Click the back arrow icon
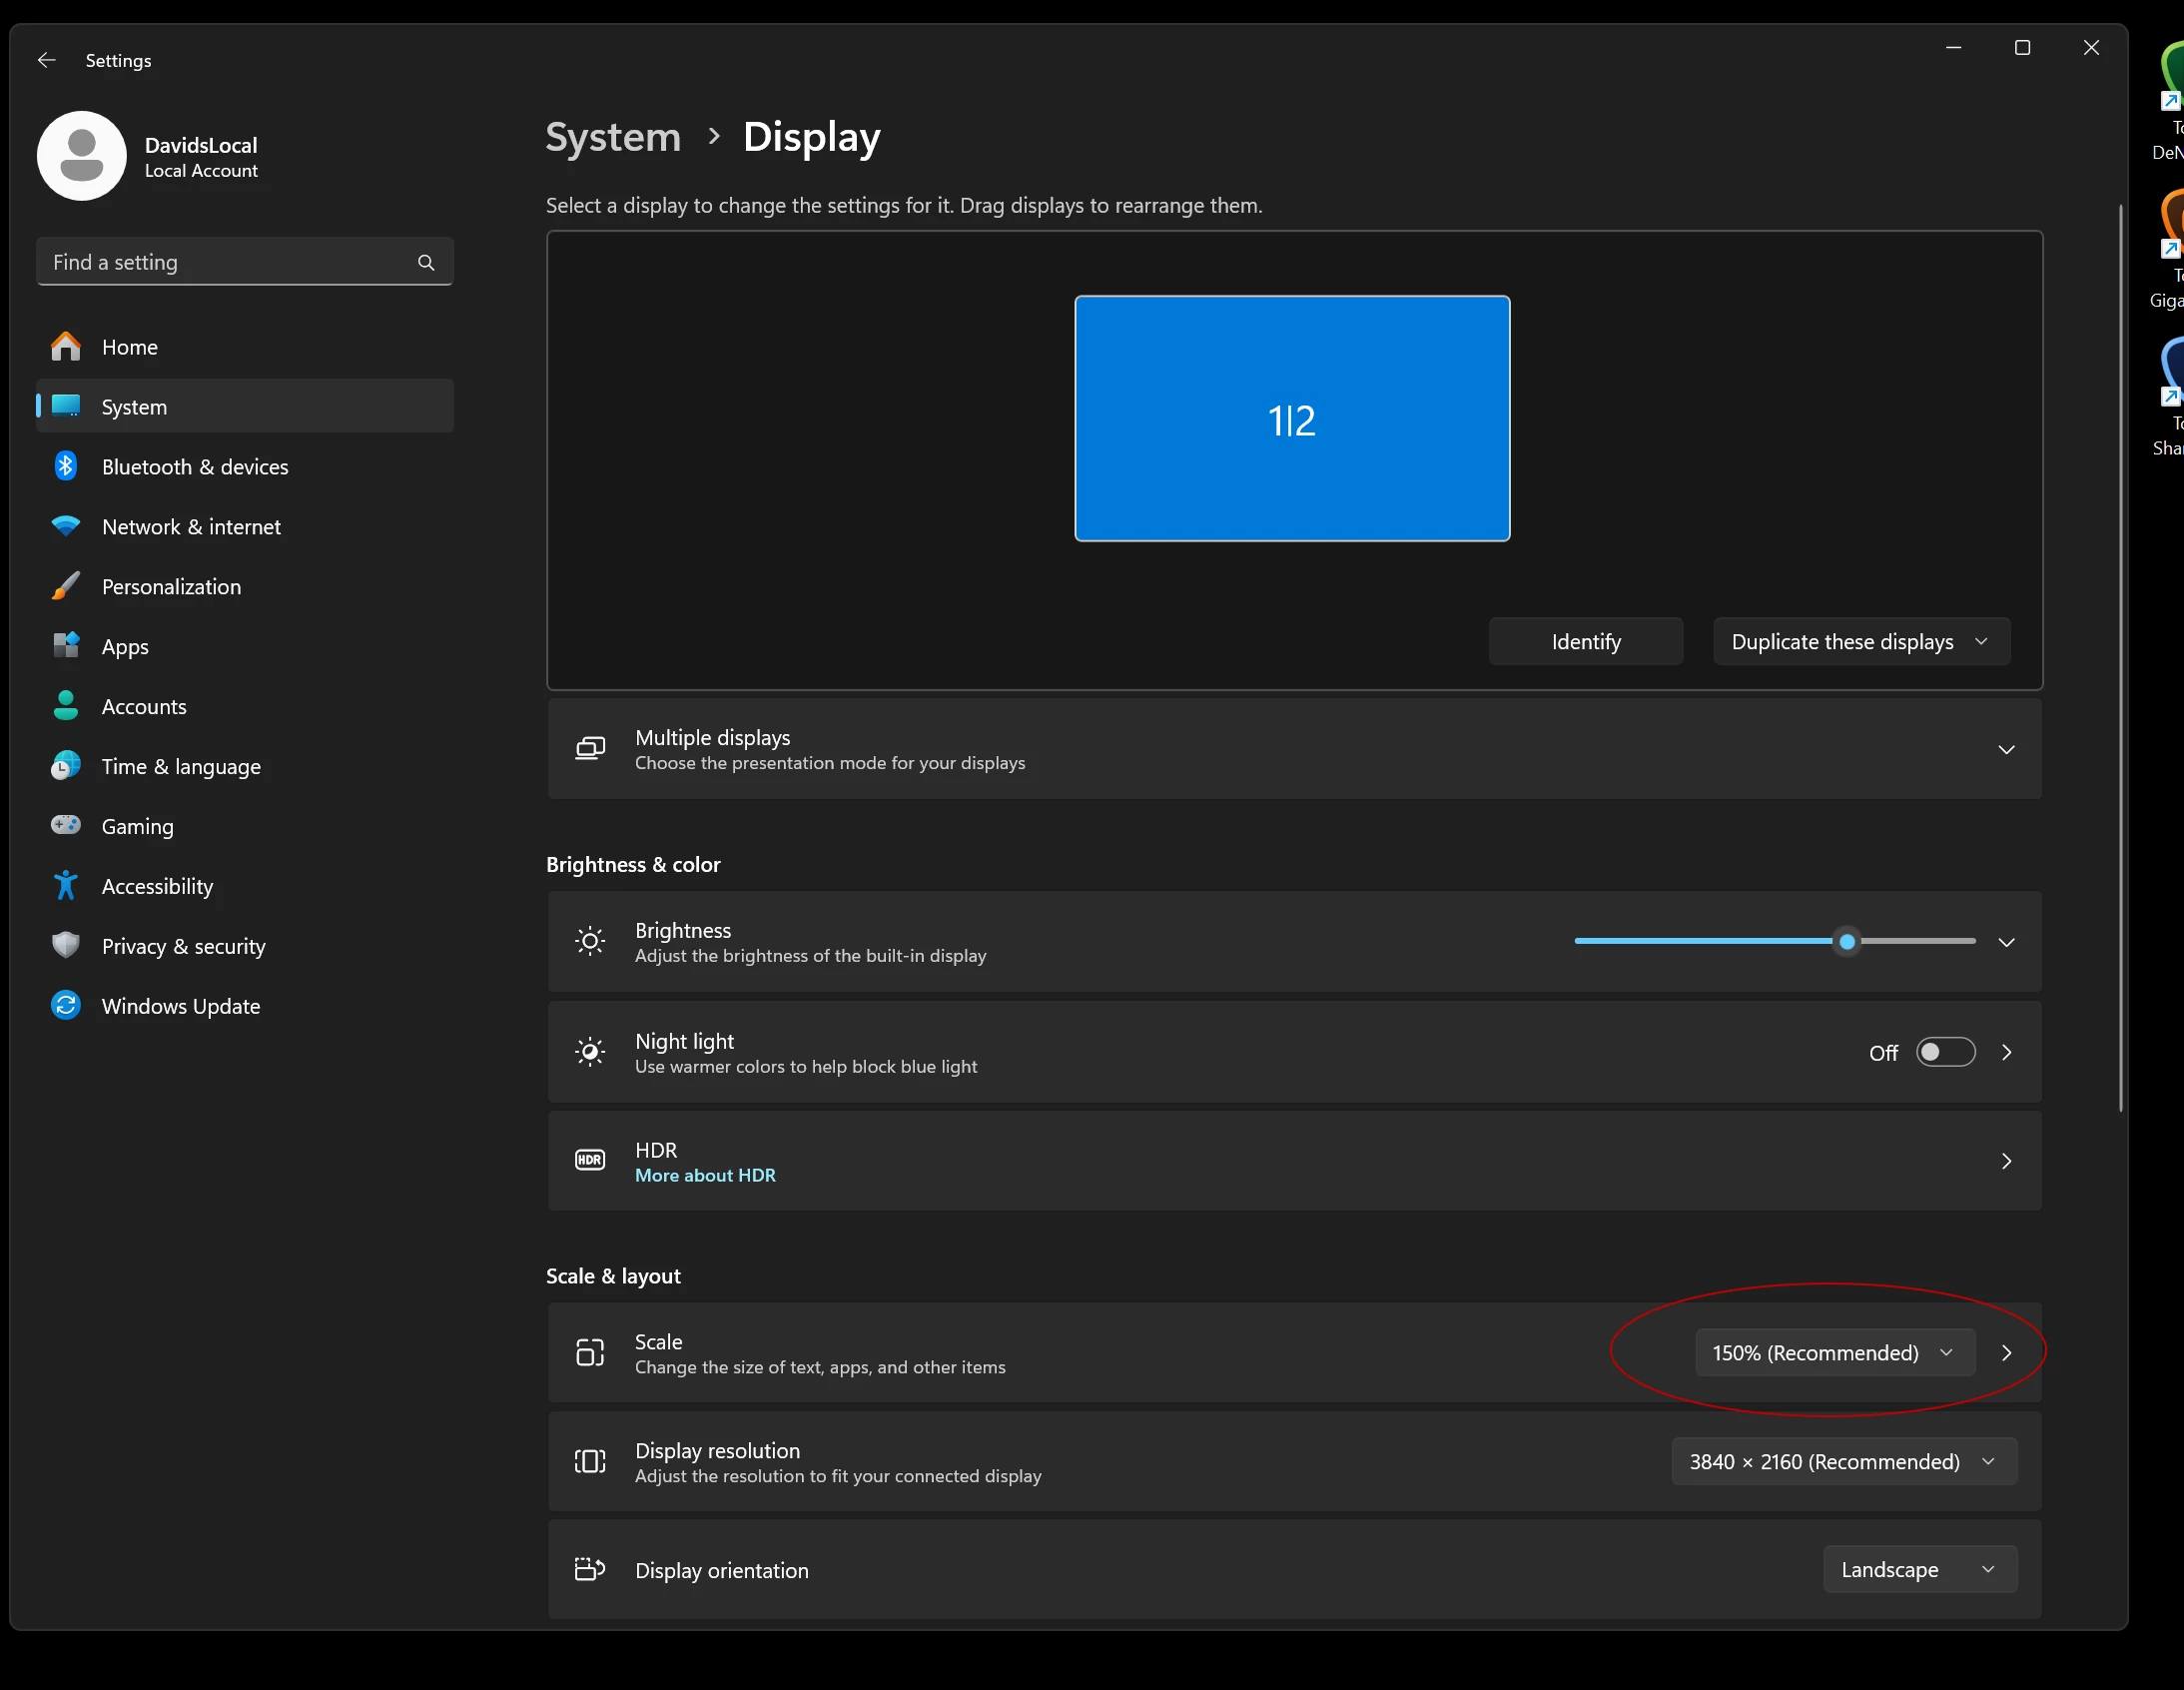2184x1690 pixels. [x=46, y=60]
